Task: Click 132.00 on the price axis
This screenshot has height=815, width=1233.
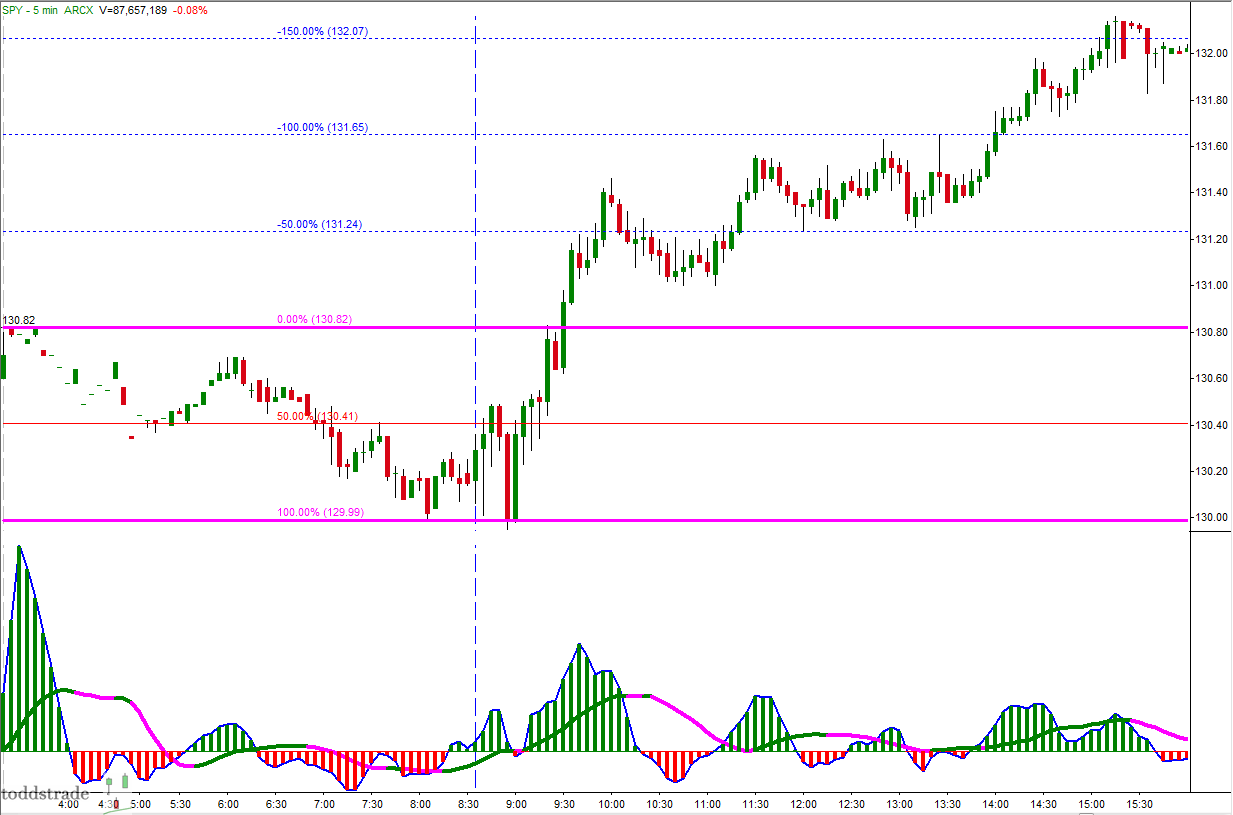Action: click(x=1213, y=53)
